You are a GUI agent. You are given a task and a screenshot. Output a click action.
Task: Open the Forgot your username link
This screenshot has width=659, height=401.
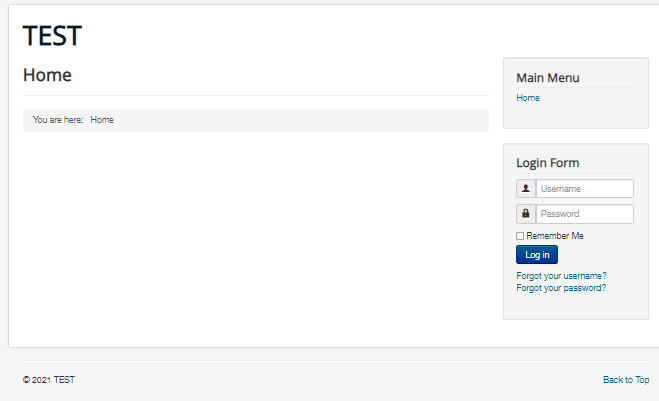tap(561, 276)
